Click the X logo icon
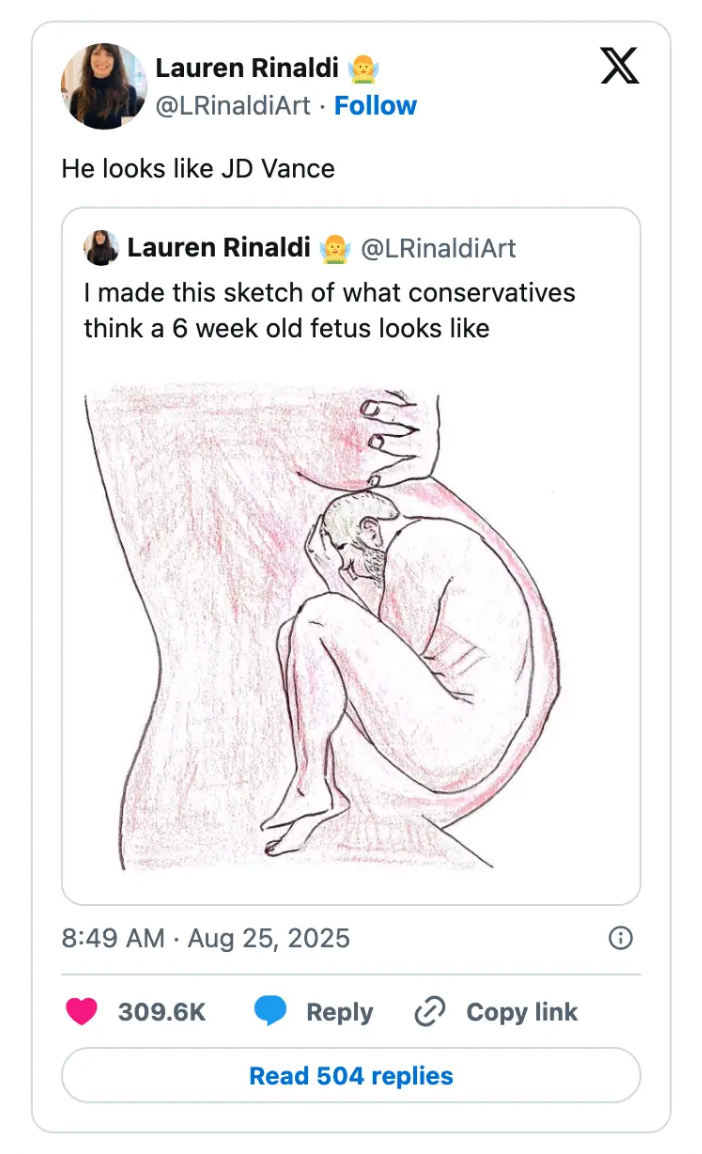The image size is (702, 1154). click(618, 65)
